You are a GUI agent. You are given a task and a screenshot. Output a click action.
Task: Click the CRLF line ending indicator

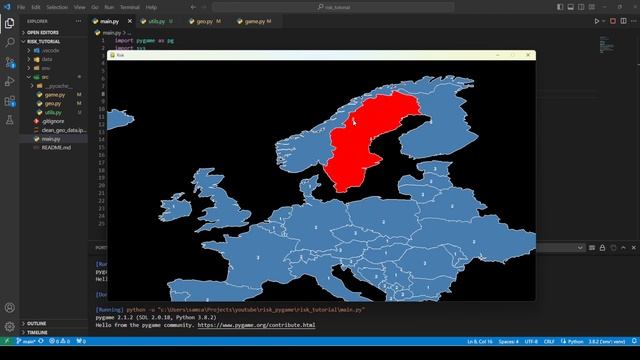pyautogui.click(x=549, y=341)
